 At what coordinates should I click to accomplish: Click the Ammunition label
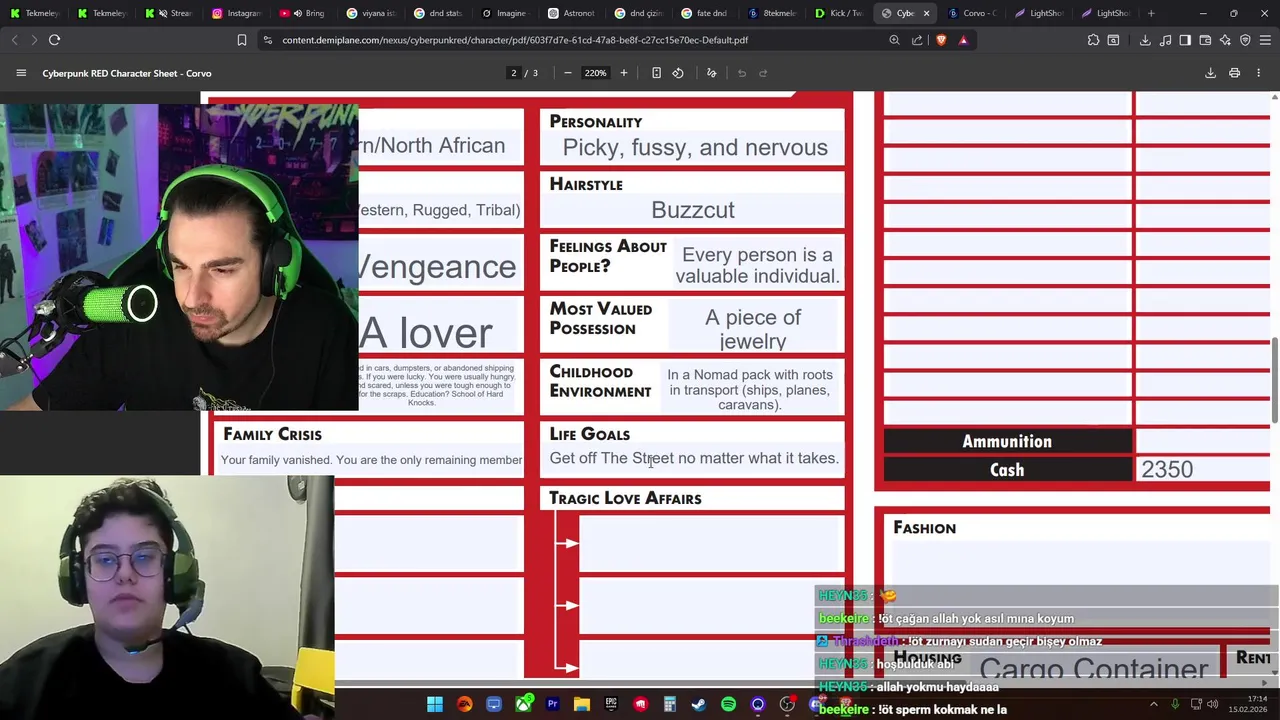tap(1007, 441)
